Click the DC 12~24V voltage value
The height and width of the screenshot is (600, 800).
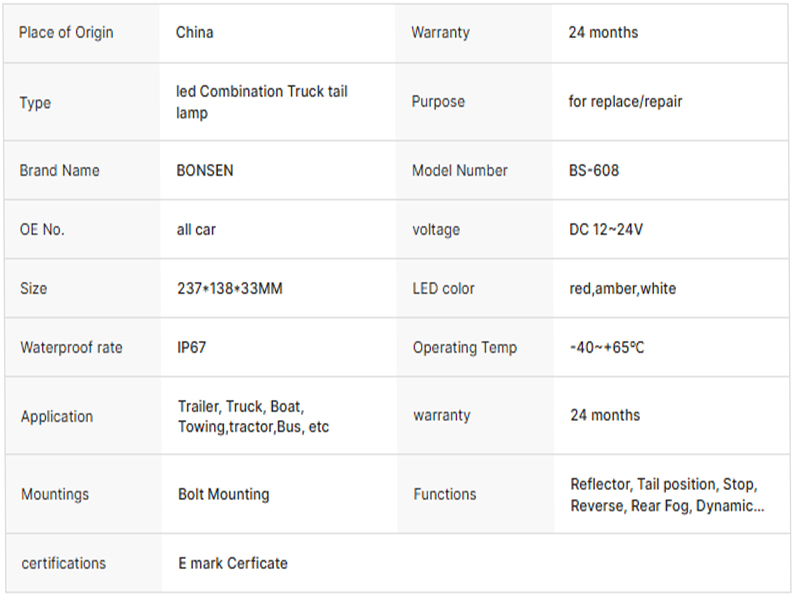606,230
